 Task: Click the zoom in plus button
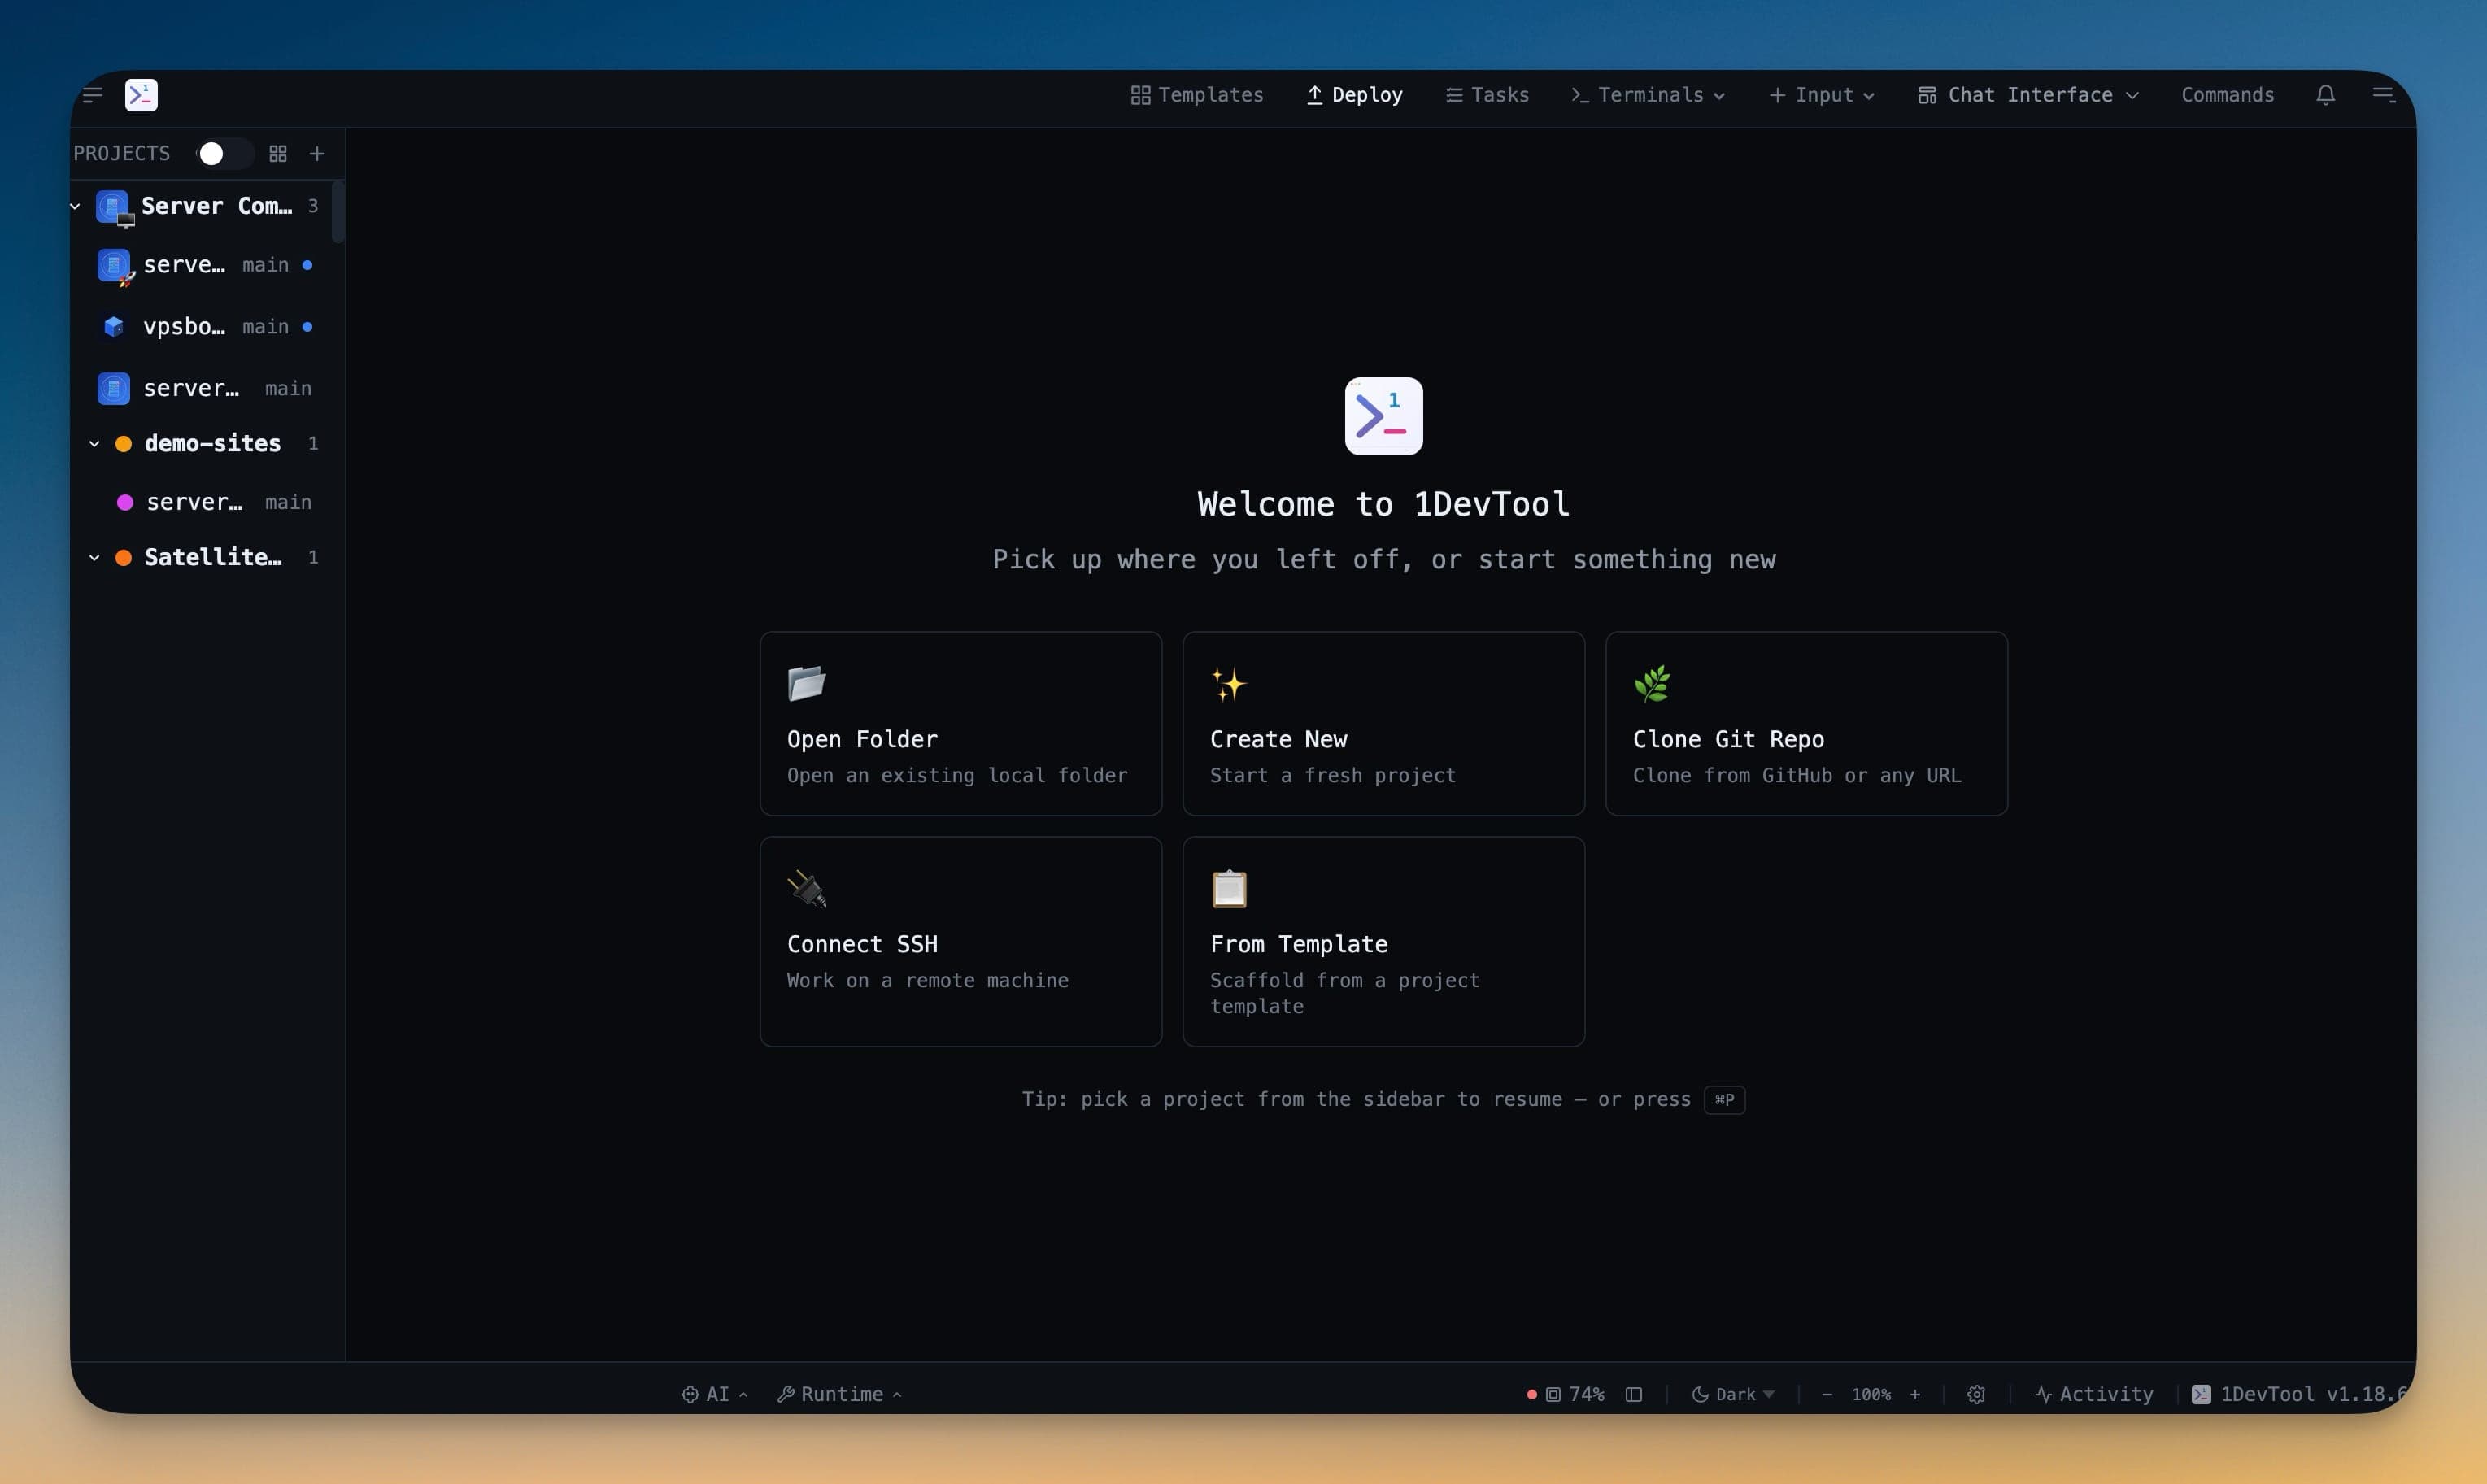click(x=1915, y=1394)
